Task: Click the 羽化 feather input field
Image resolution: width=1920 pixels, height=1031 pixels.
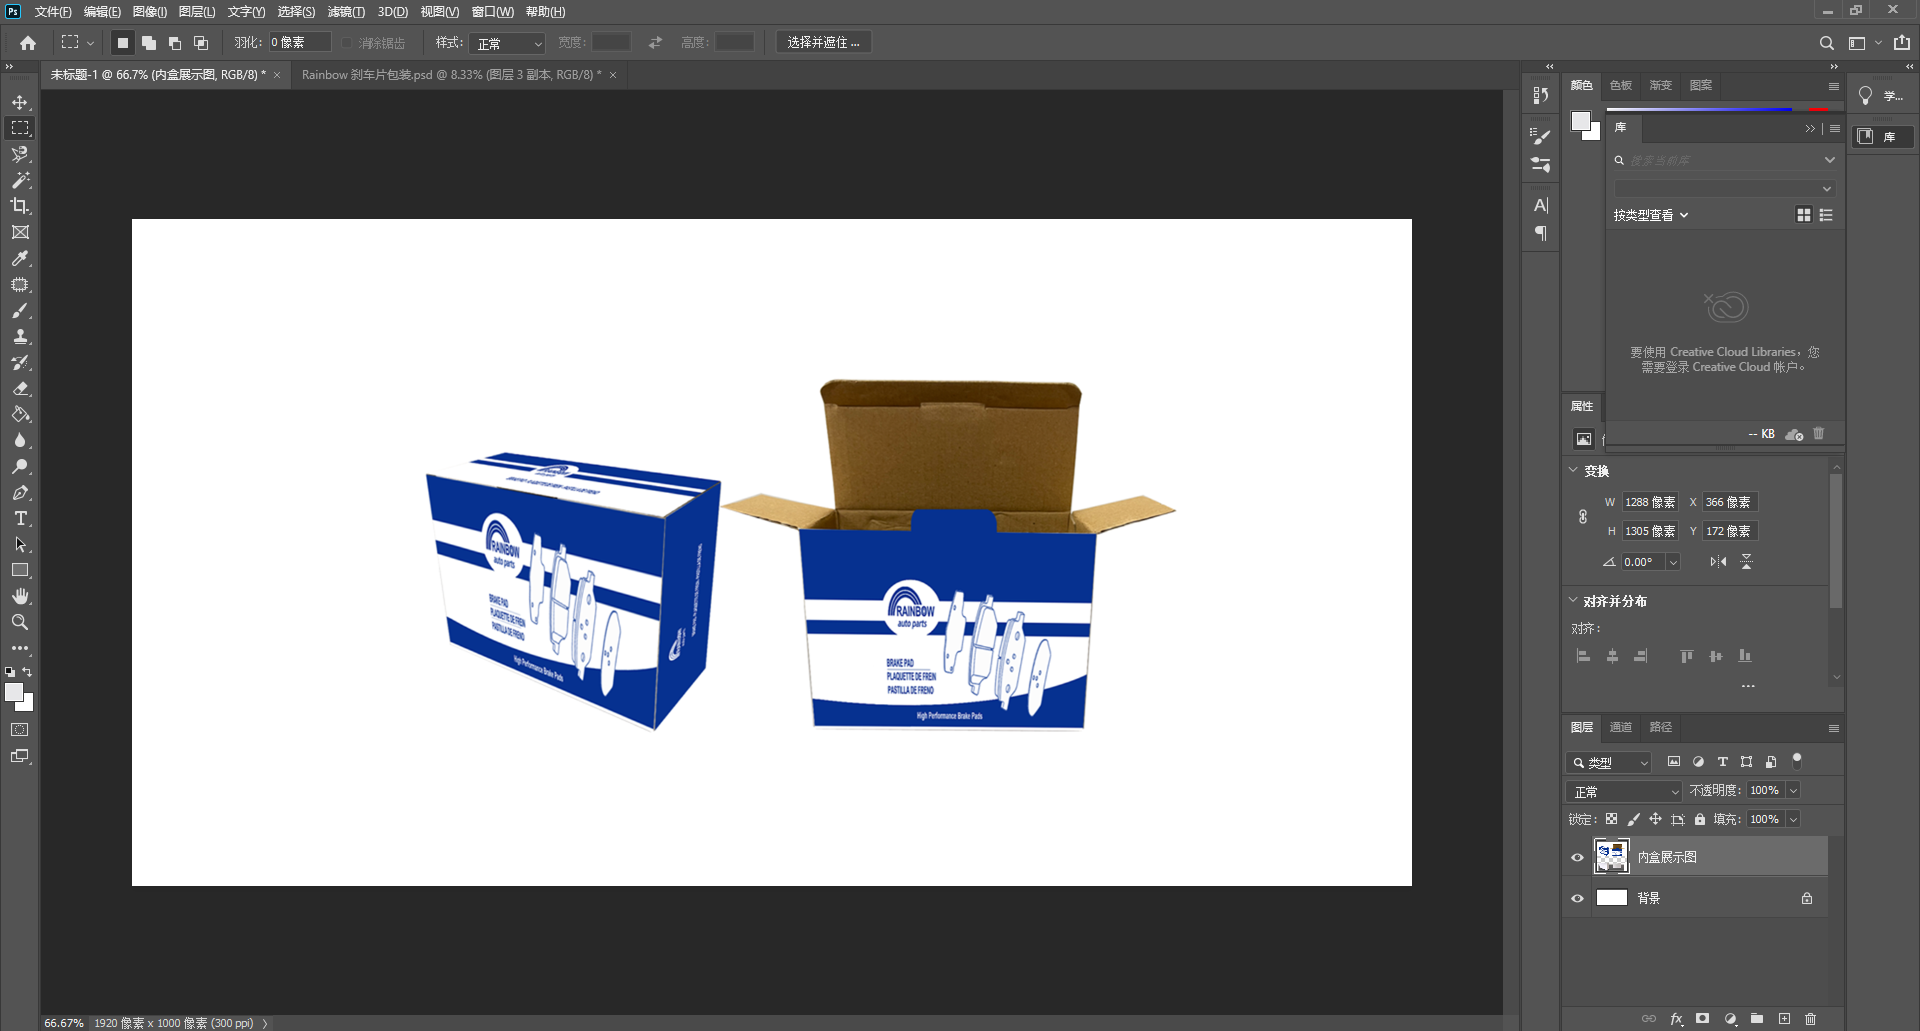Action: click(x=299, y=43)
